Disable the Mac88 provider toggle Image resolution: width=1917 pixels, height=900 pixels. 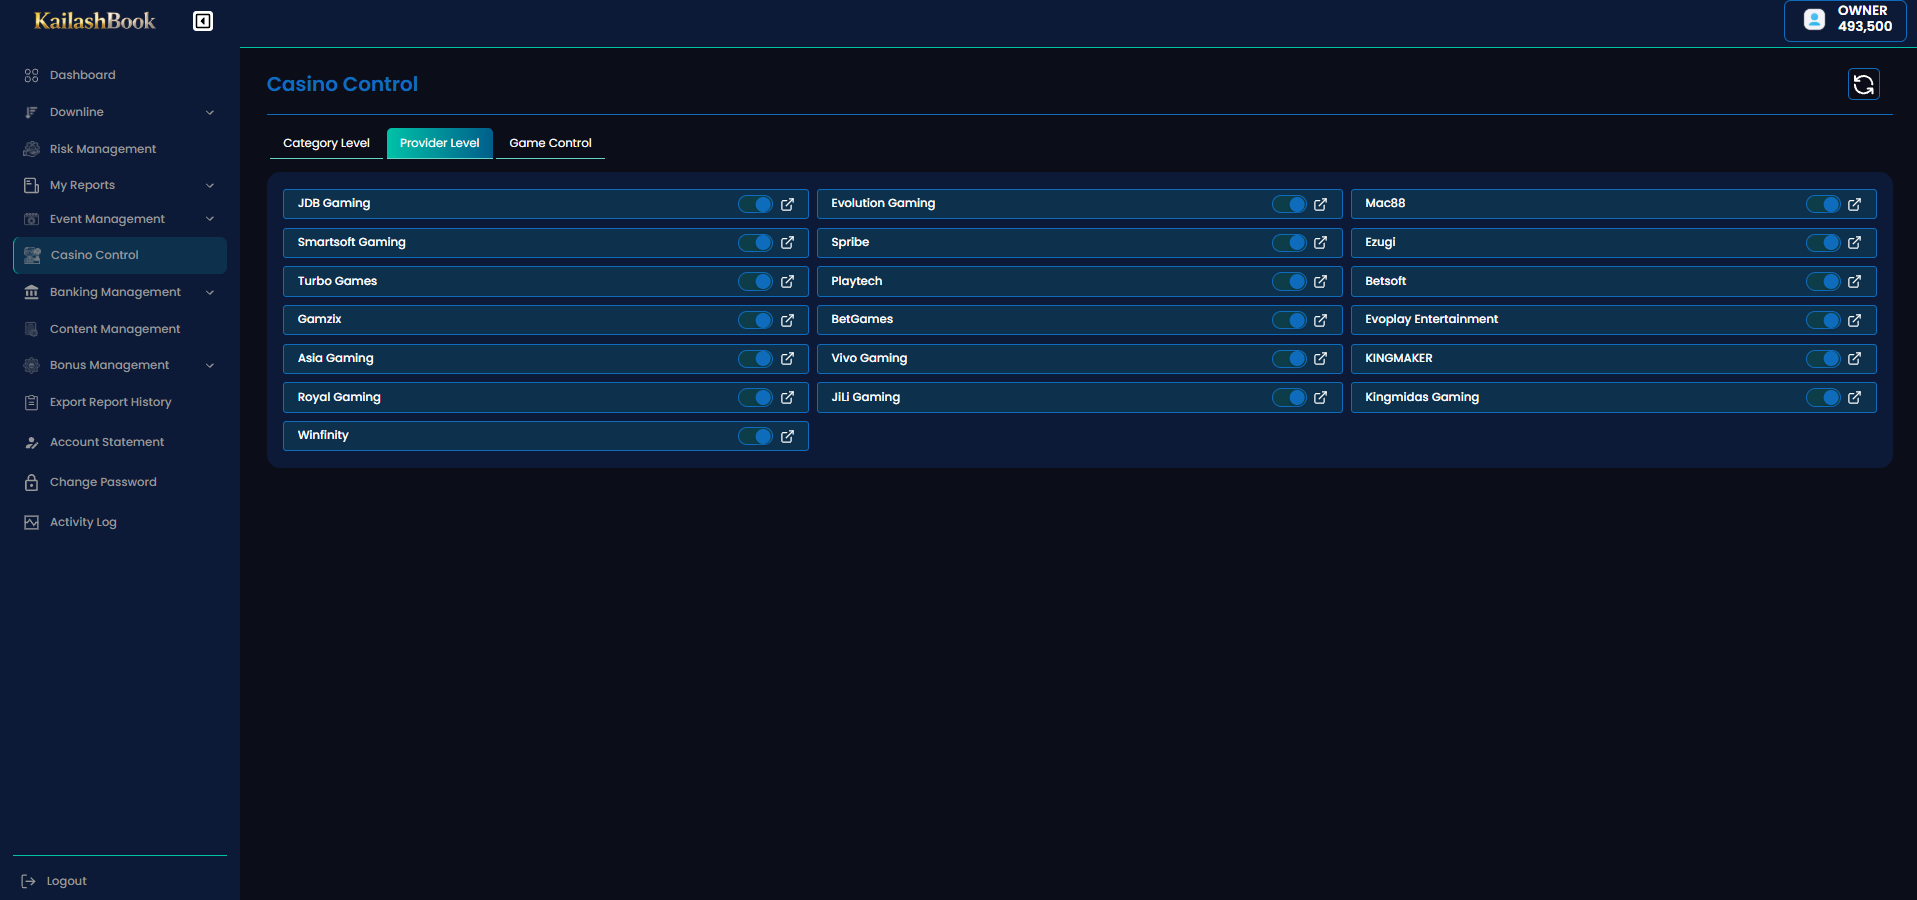(x=1823, y=204)
